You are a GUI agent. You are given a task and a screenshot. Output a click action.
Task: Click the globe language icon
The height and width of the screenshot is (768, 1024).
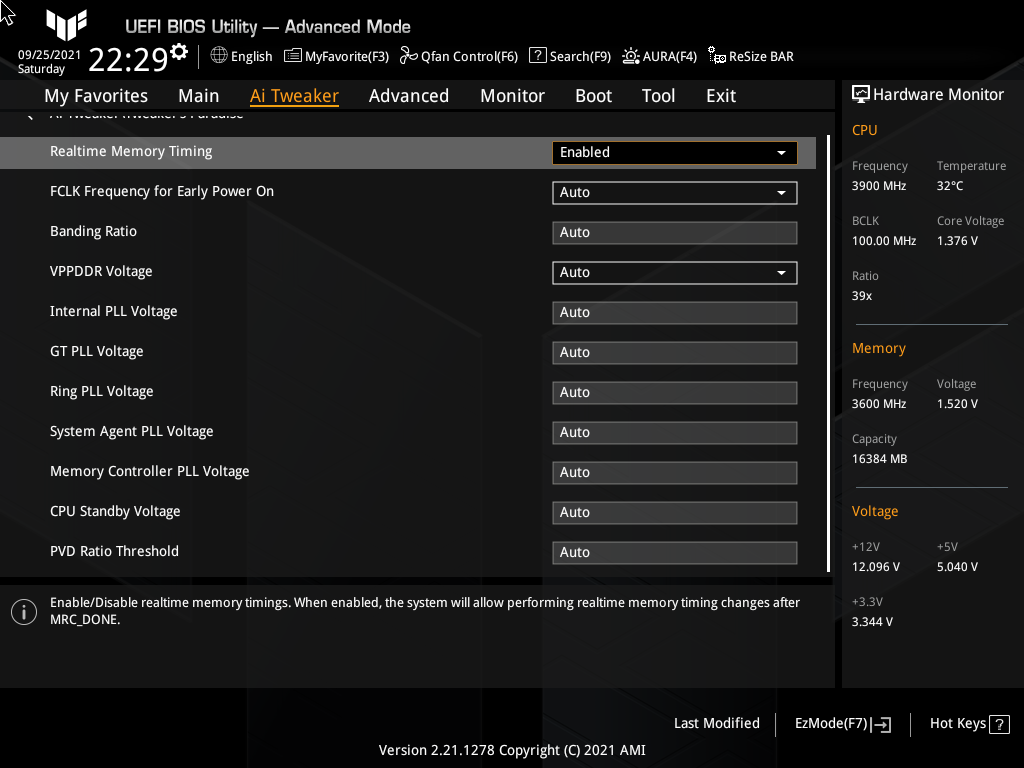[x=219, y=56]
